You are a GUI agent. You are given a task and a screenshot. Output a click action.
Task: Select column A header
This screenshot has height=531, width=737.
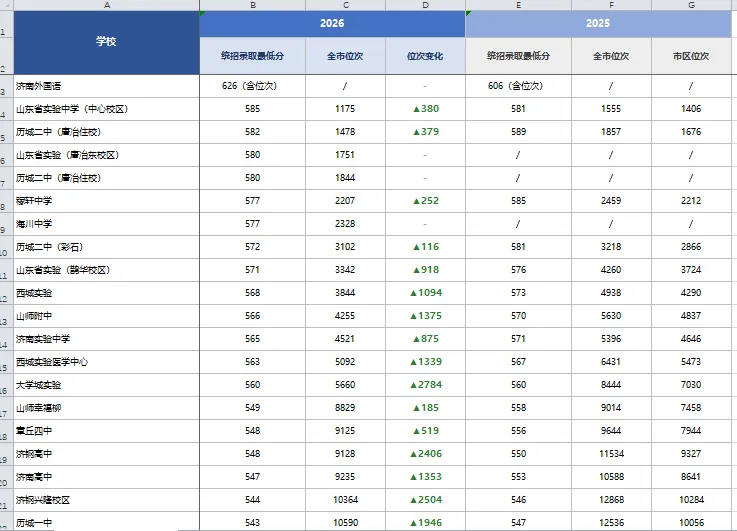click(x=107, y=5)
